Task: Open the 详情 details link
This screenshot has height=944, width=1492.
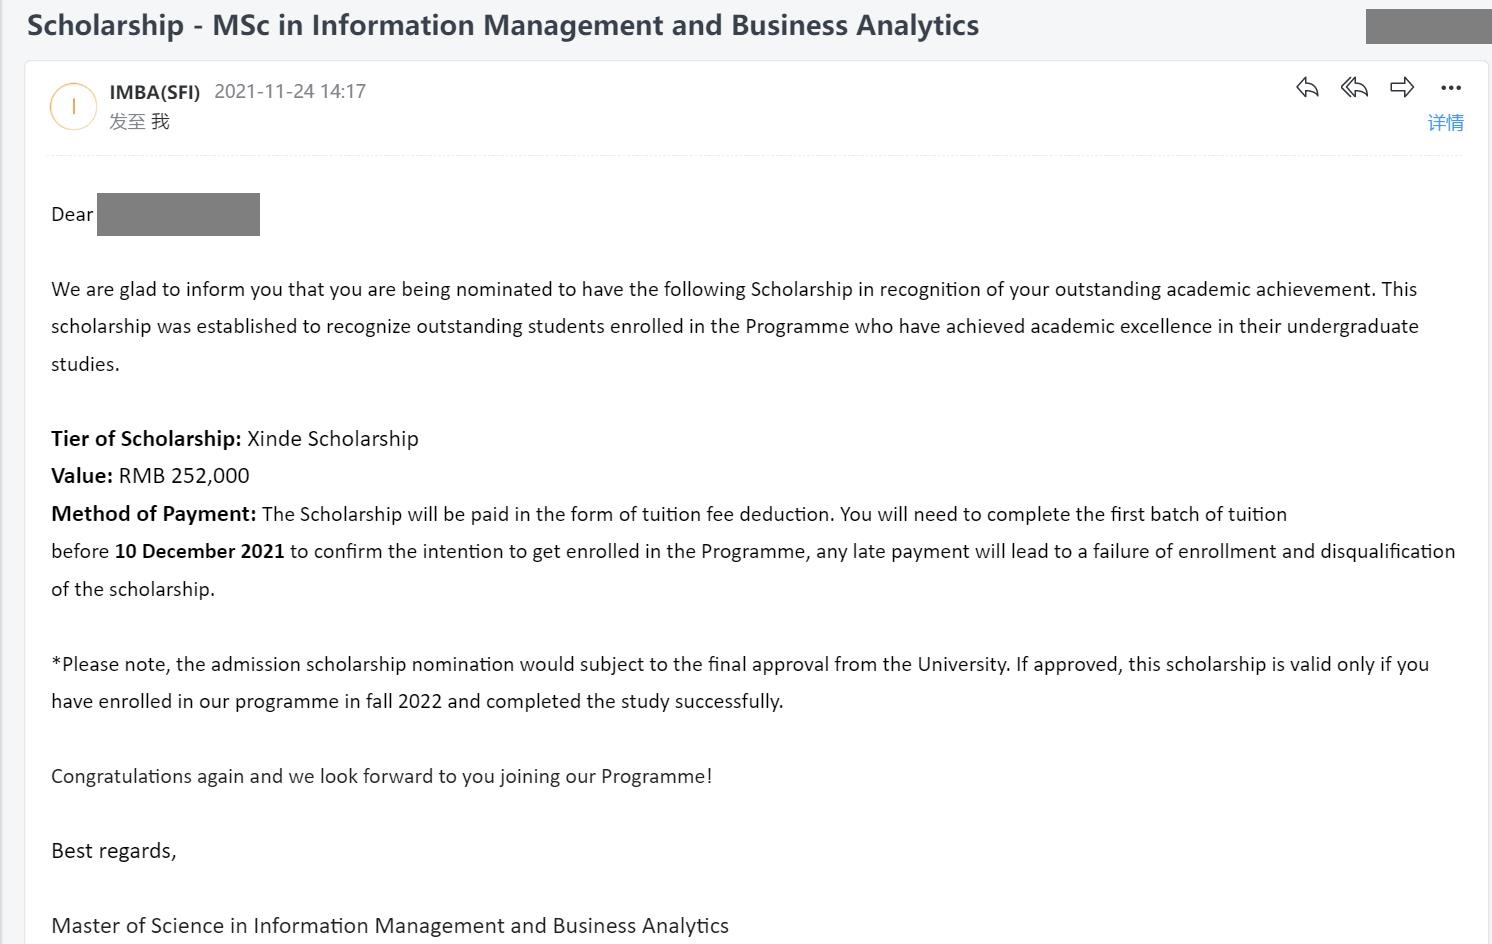Action: point(1445,123)
